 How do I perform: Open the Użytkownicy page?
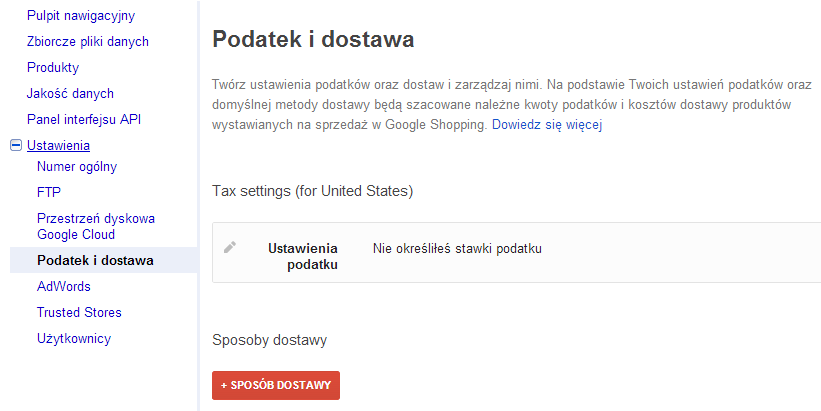pyautogui.click(x=74, y=339)
